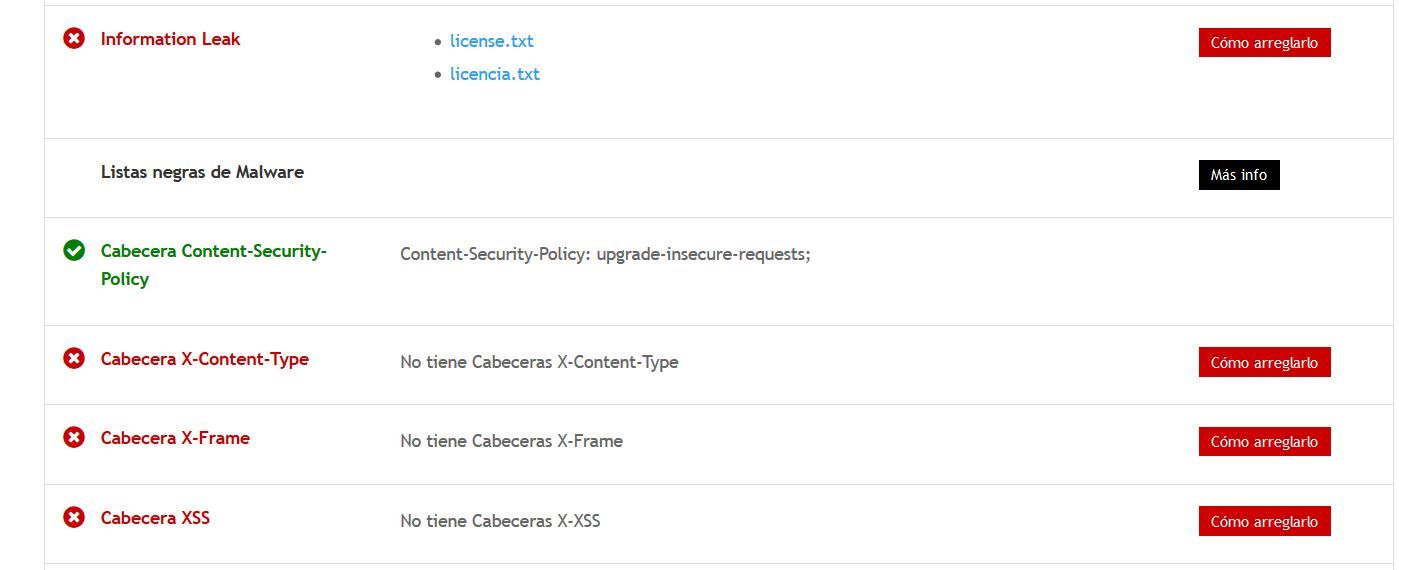This screenshot has width=1410, height=570.
Task: Click Más info for Listas negras de Malware
Action: pos(1239,174)
